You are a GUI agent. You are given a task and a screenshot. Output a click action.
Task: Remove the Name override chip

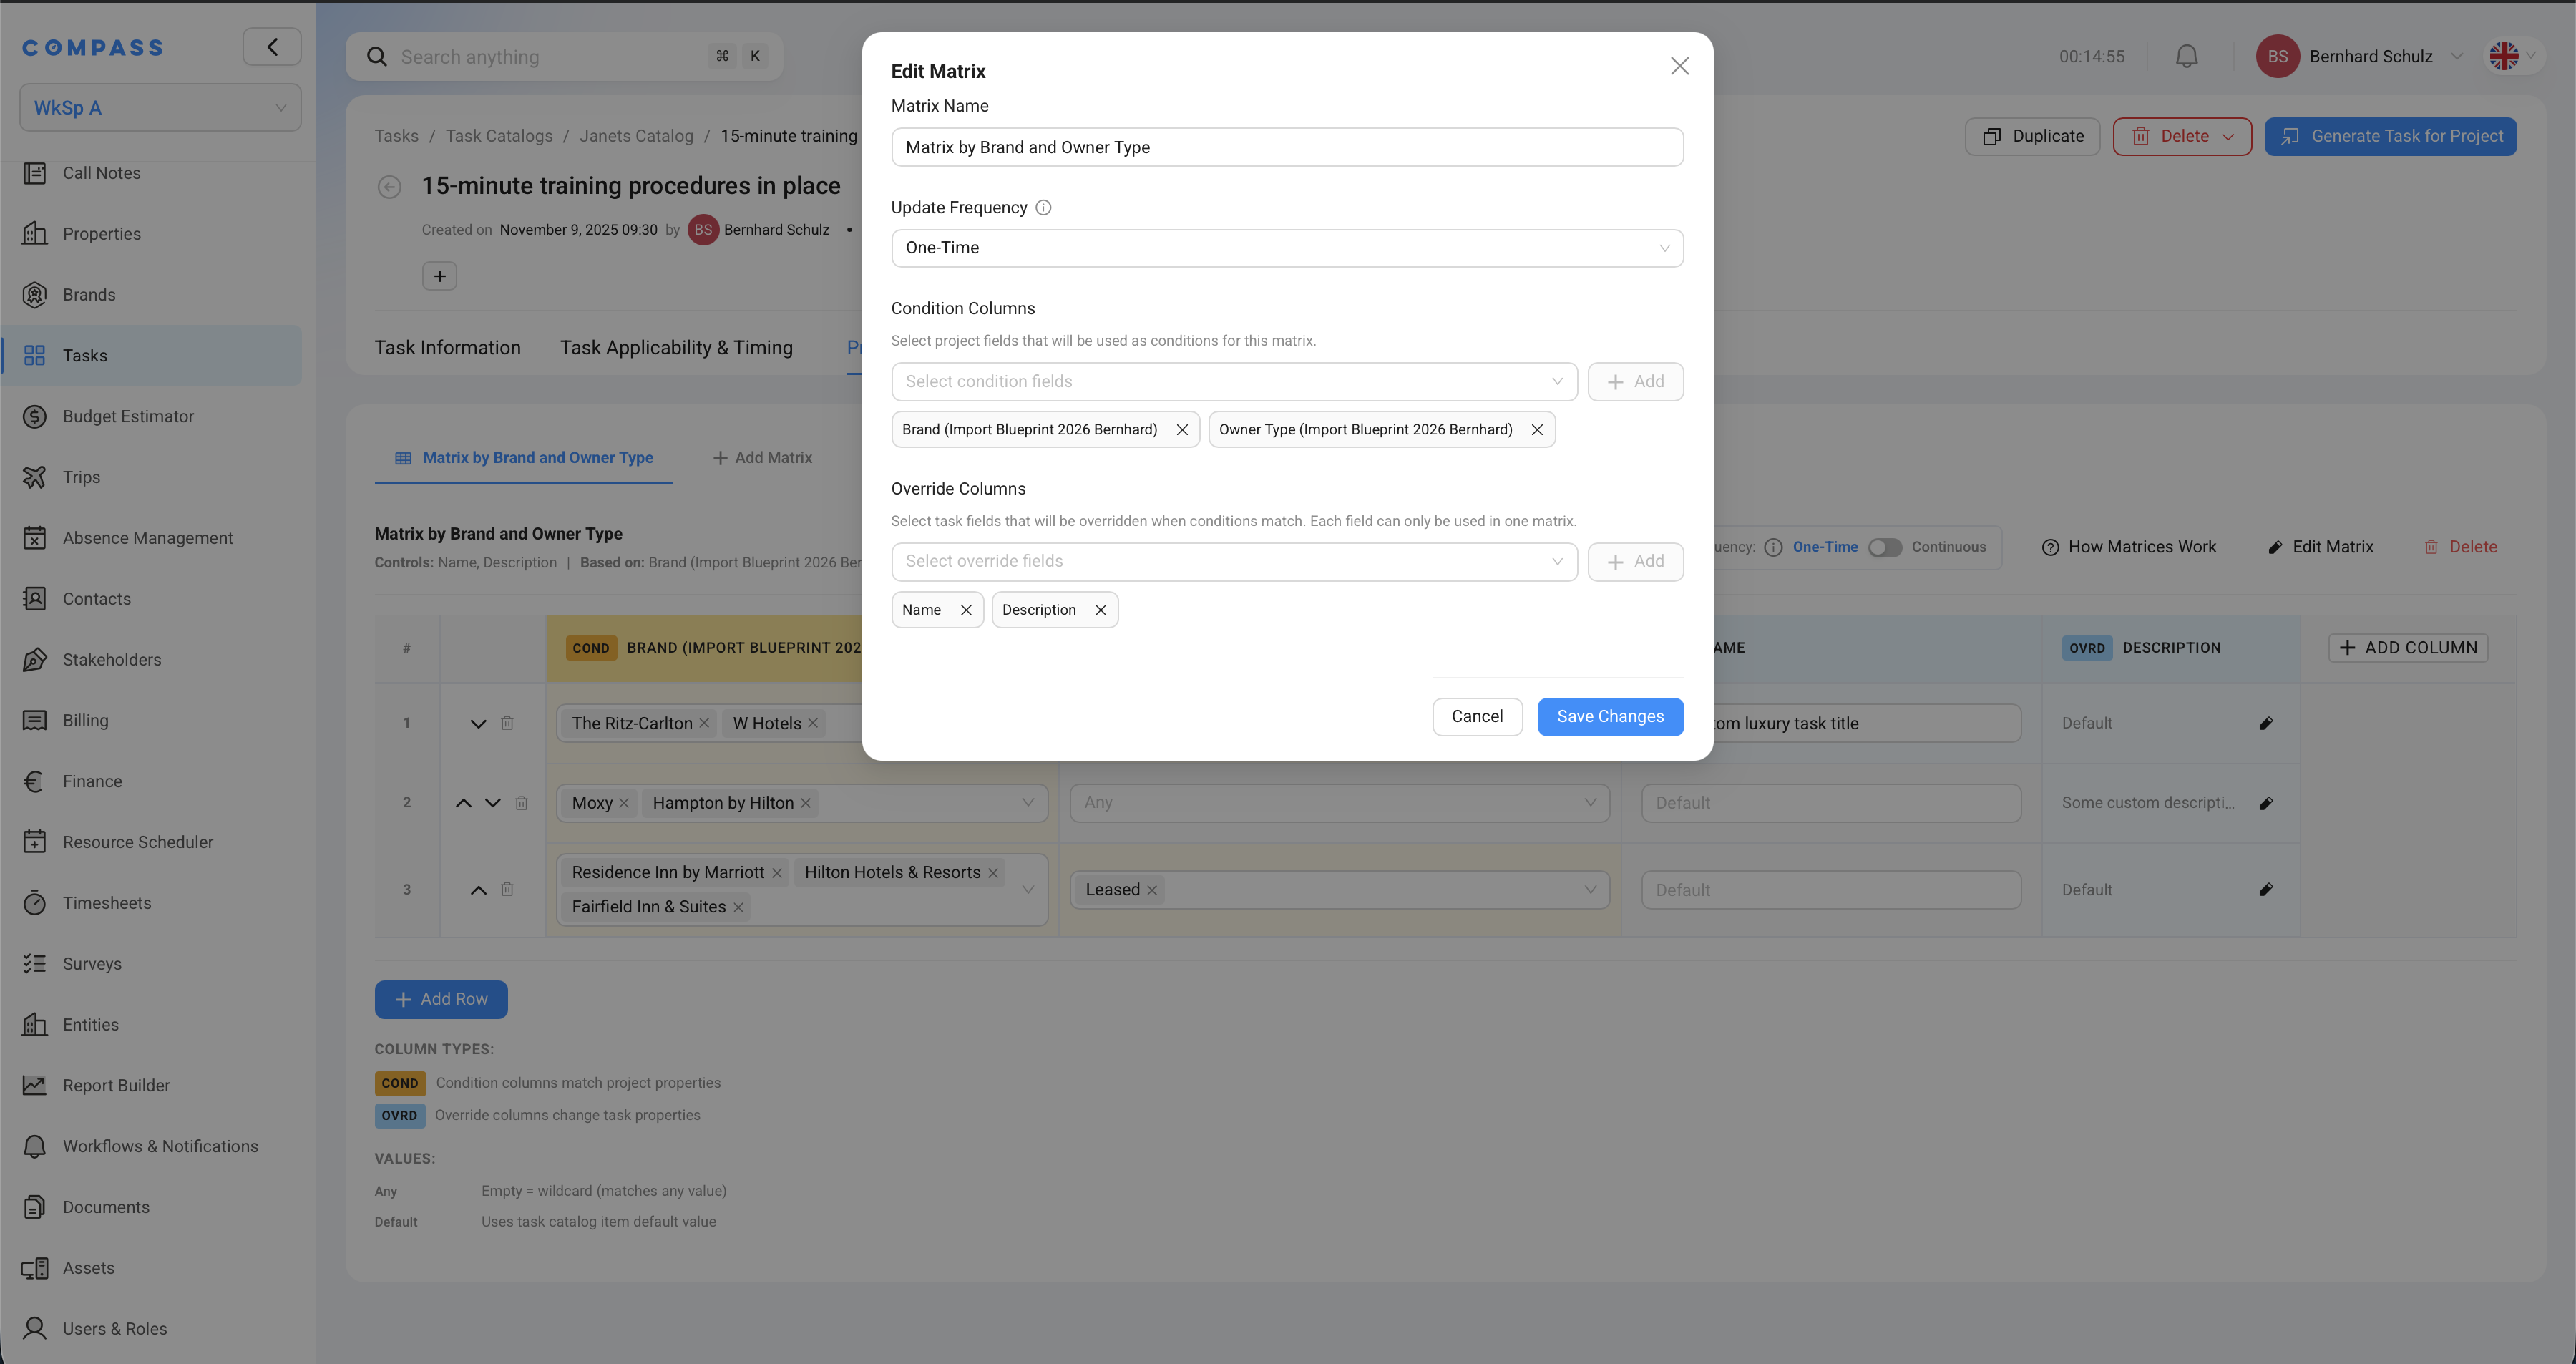click(x=966, y=610)
